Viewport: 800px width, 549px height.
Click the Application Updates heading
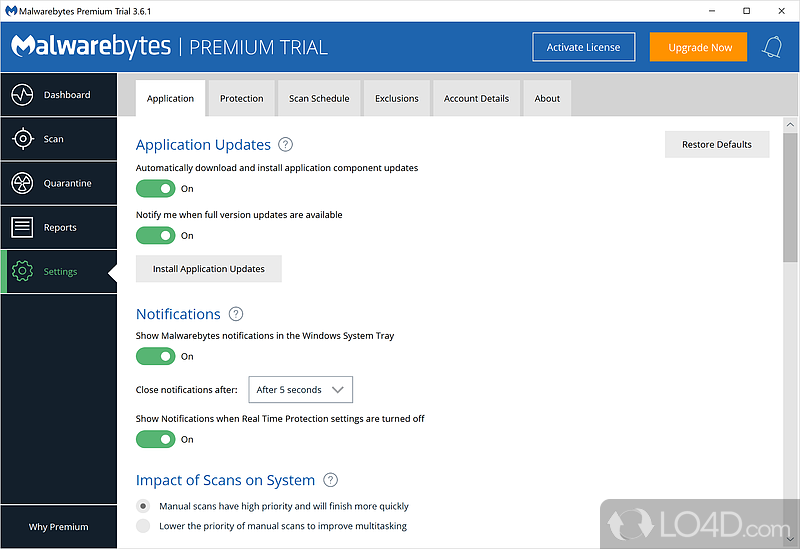203,145
